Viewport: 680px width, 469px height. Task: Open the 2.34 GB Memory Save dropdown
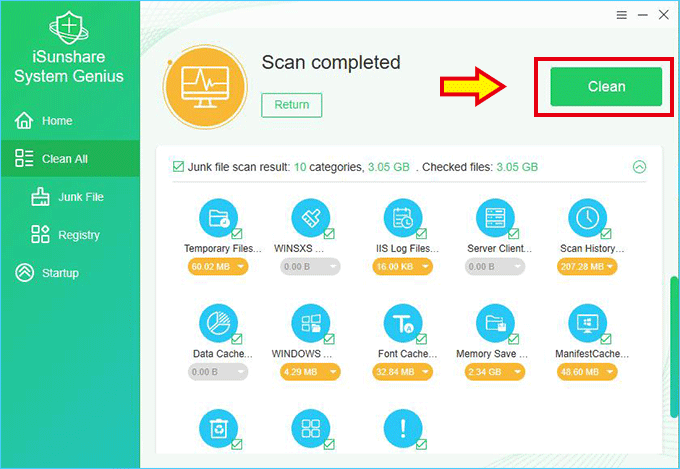point(495,372)
